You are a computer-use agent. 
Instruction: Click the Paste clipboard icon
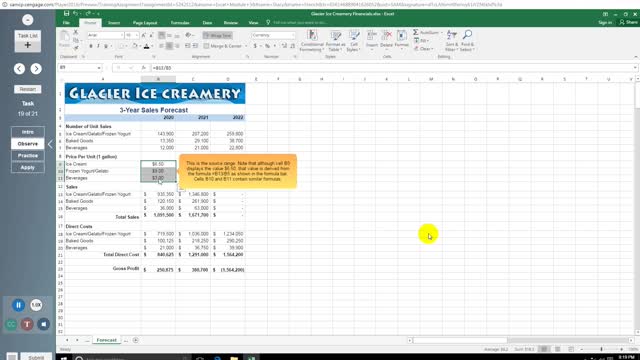65,37
